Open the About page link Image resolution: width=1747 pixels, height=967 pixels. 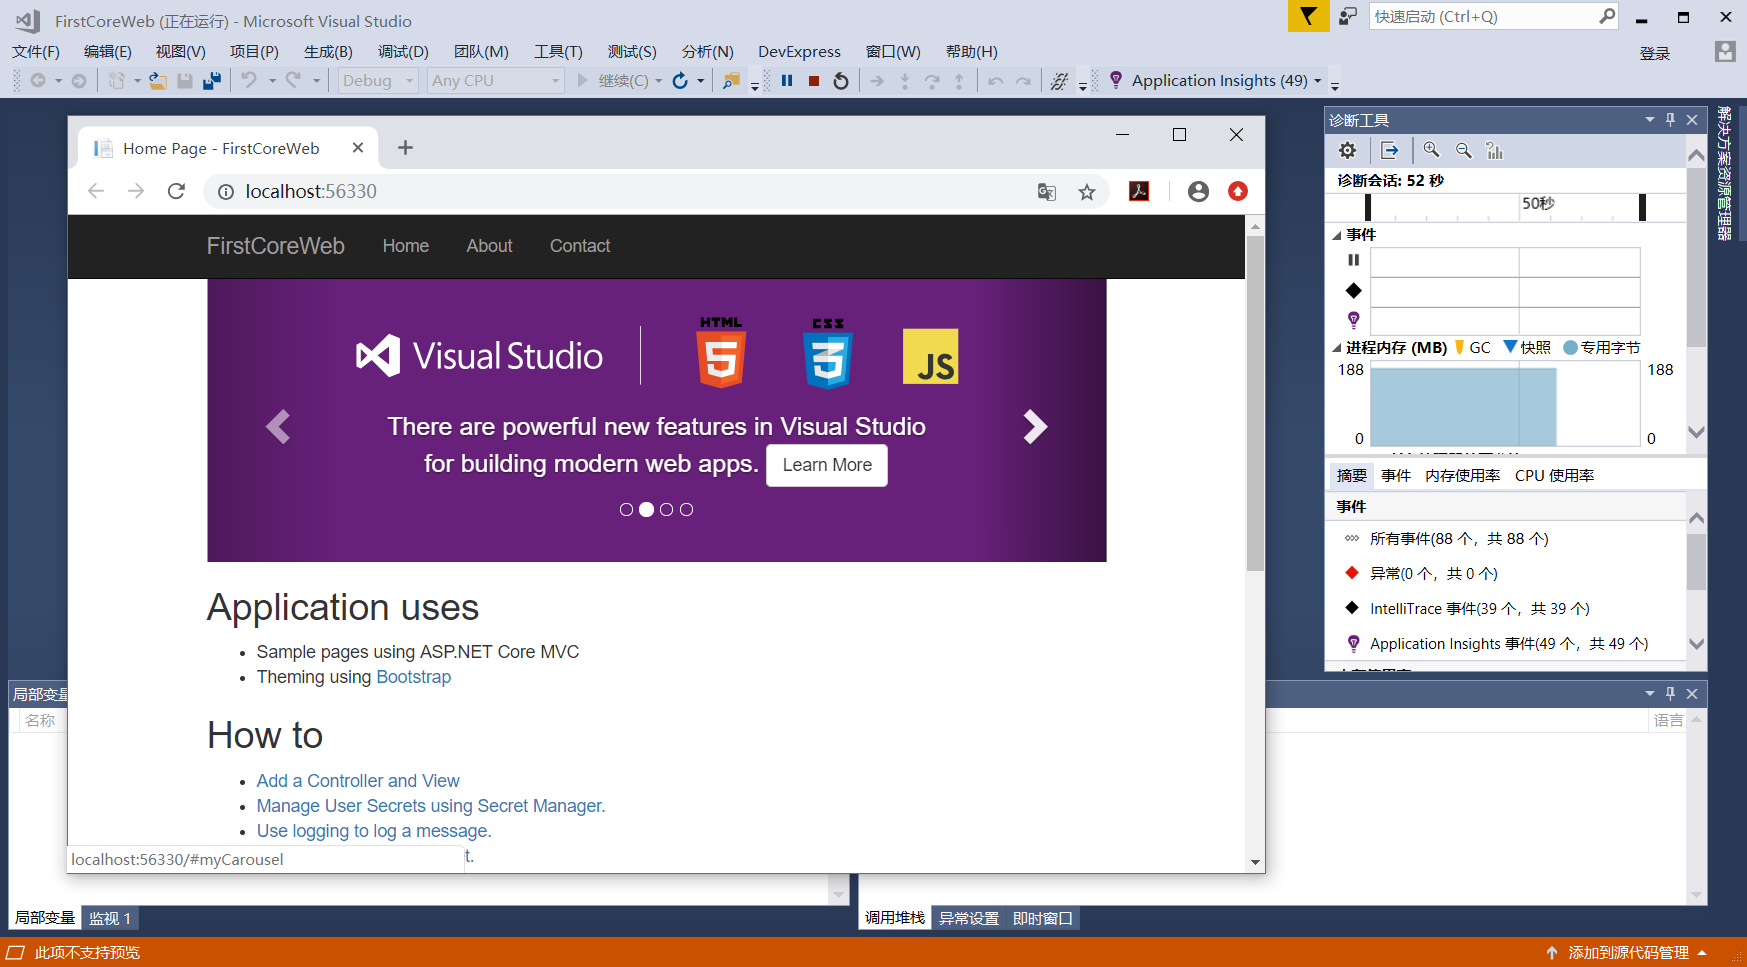click(x=489, y=246)
